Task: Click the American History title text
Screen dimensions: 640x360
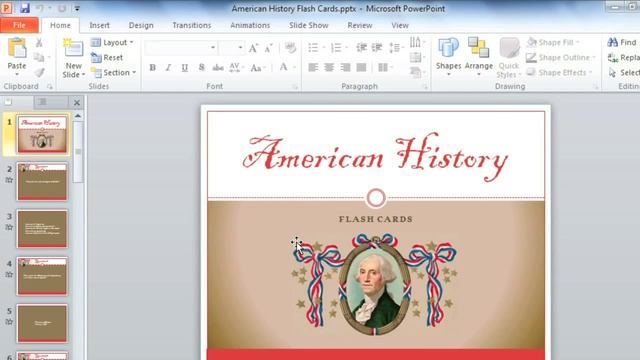Action: point(376,156)
